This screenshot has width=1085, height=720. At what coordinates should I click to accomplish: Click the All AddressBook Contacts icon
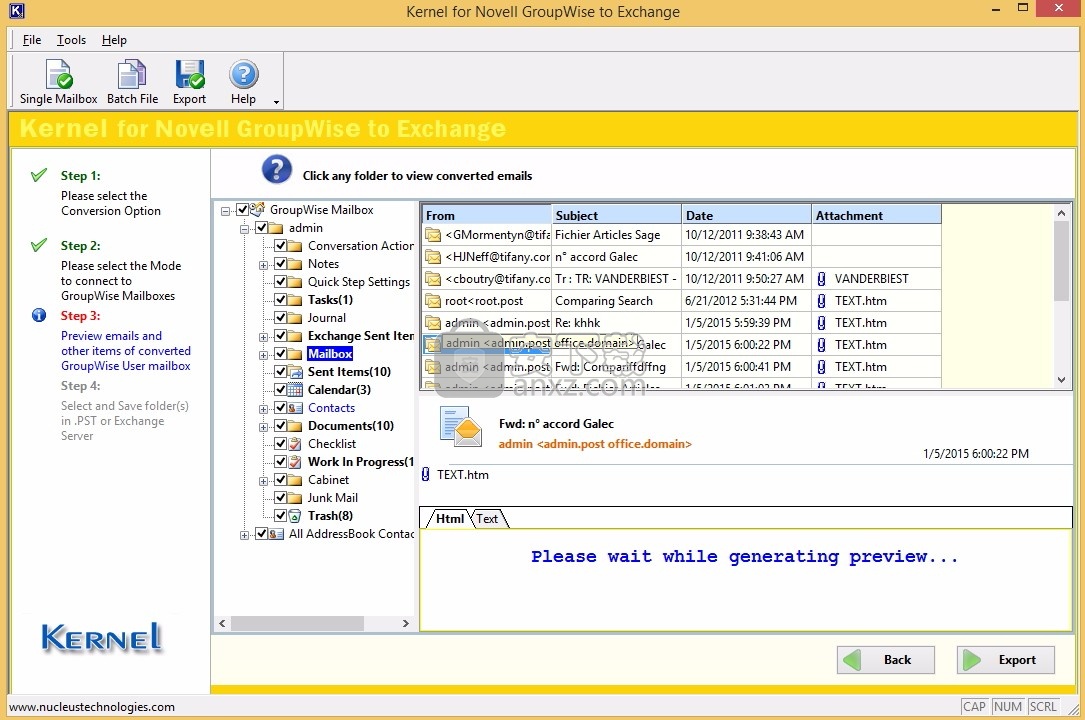click(x=276, y=533)
